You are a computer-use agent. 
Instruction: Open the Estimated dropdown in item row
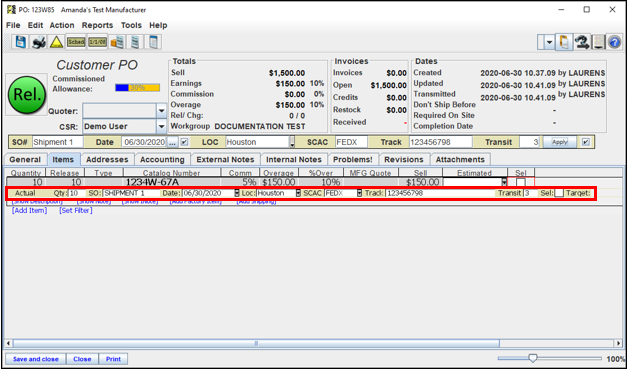504,182
